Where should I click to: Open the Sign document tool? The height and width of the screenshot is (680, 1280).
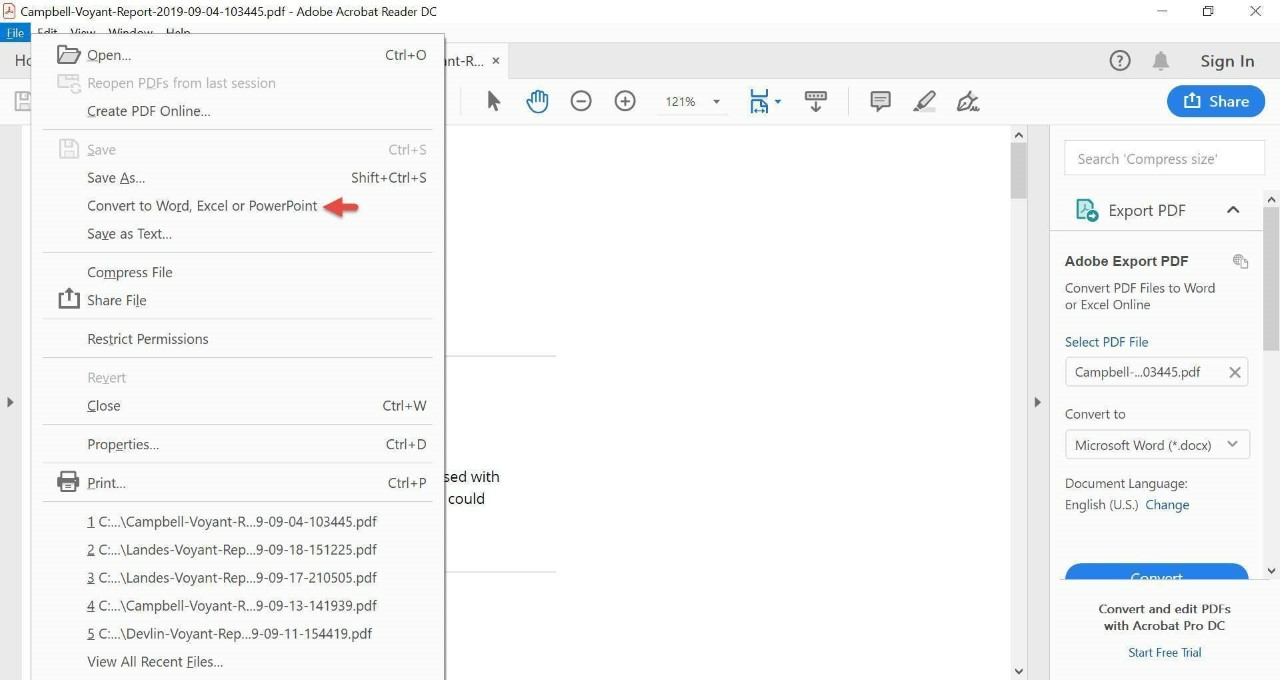[x=968, y=101]
